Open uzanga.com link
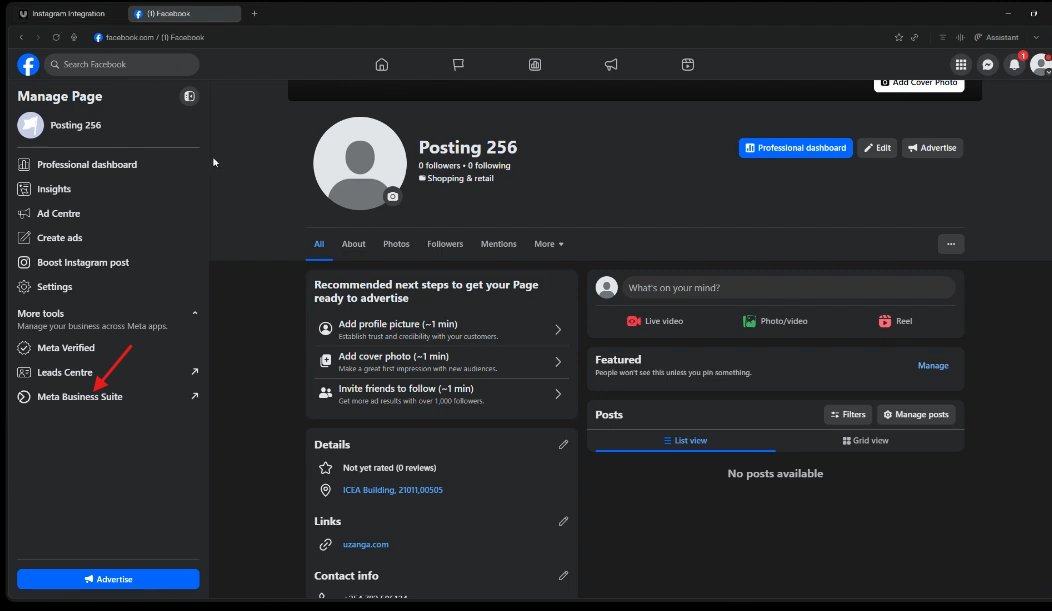Viewport: 1052px width, 611px height. tap(366, 545)
